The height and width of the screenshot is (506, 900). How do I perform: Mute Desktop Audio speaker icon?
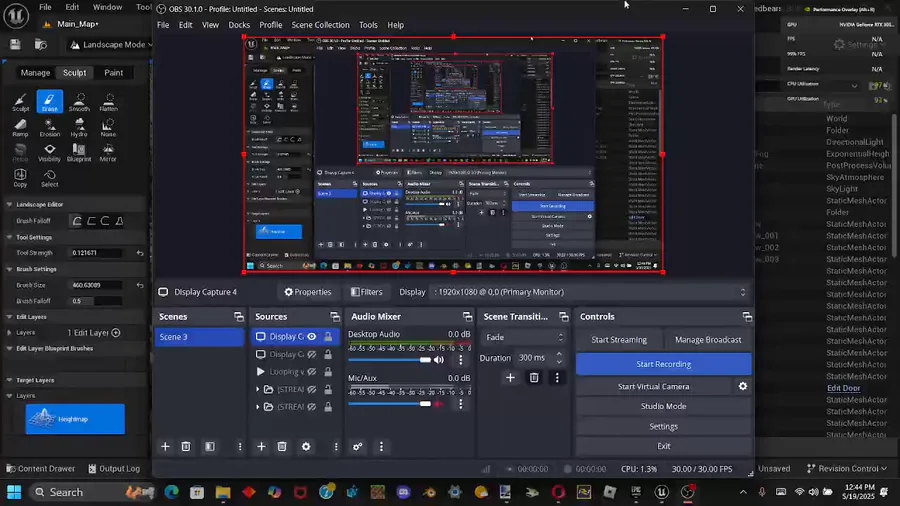[x=439, y=360]
